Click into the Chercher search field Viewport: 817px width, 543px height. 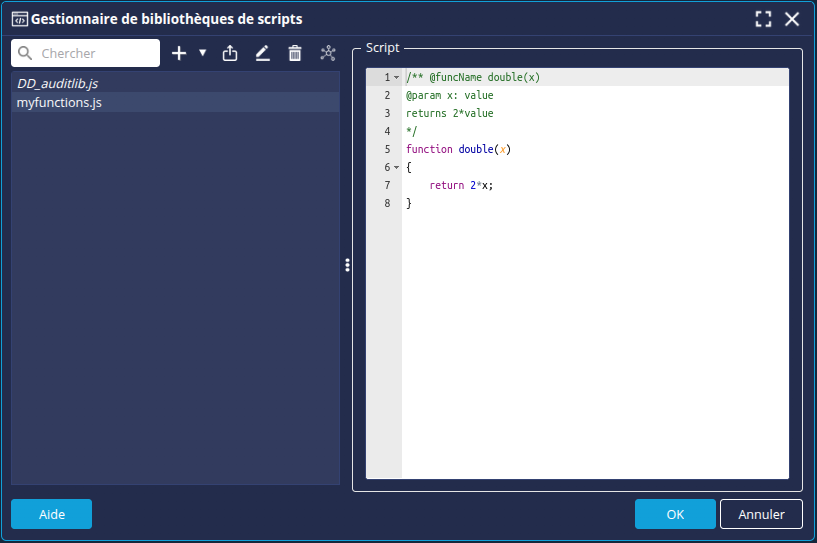coord(95,53)
